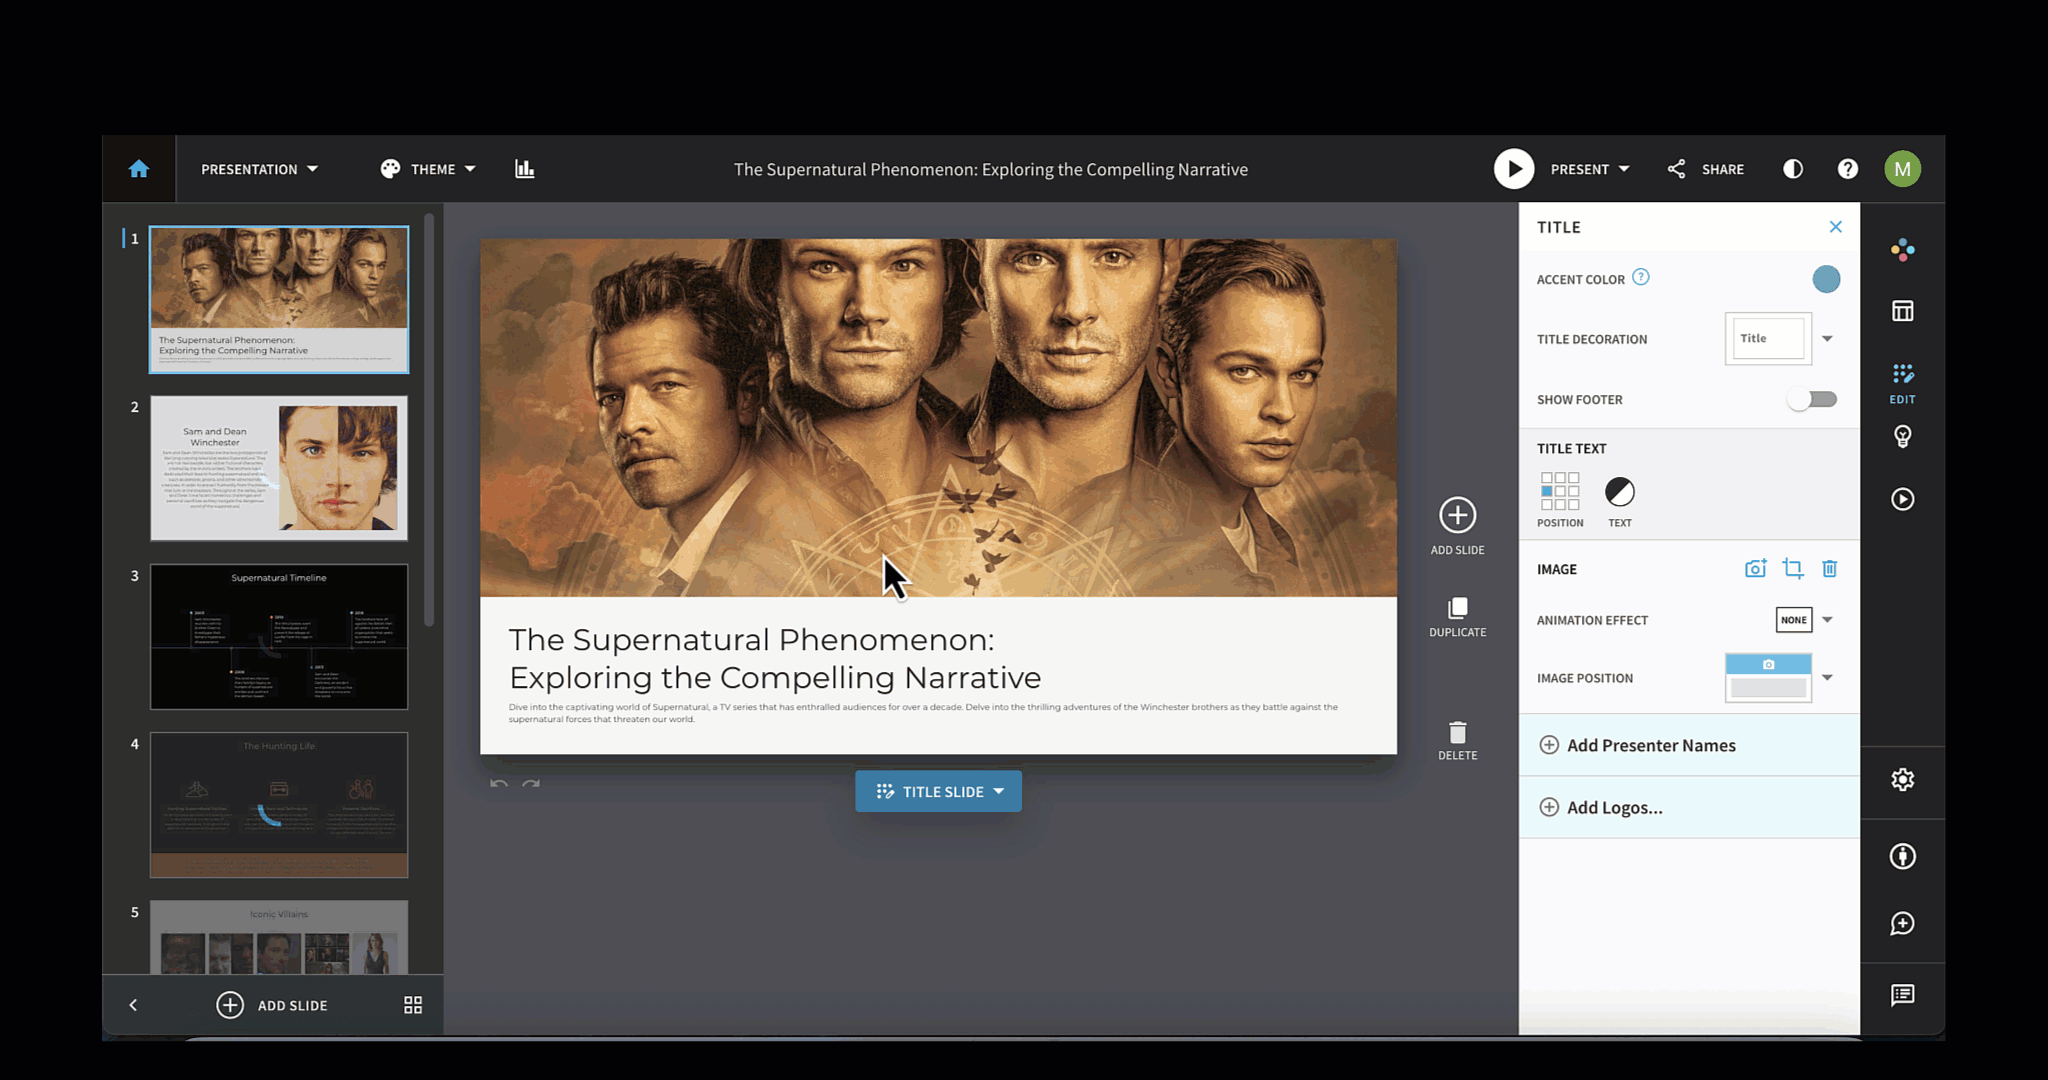
Task: Switch to grid view of slides
Action: click(x=413, y=1005)
